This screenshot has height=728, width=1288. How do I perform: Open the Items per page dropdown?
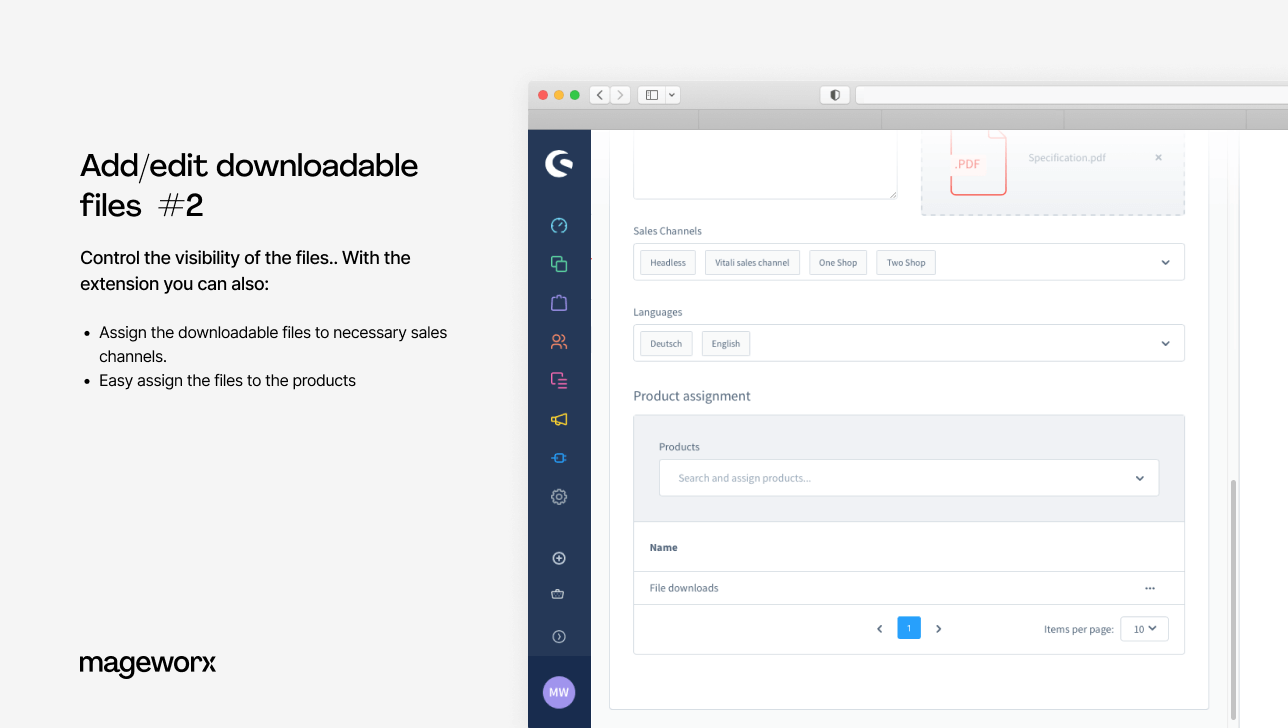(x=1144, y=629)
